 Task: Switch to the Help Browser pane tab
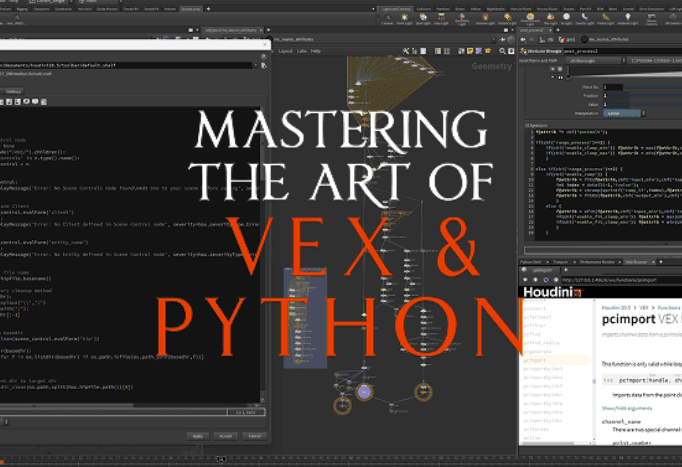[x=636, y=262]
